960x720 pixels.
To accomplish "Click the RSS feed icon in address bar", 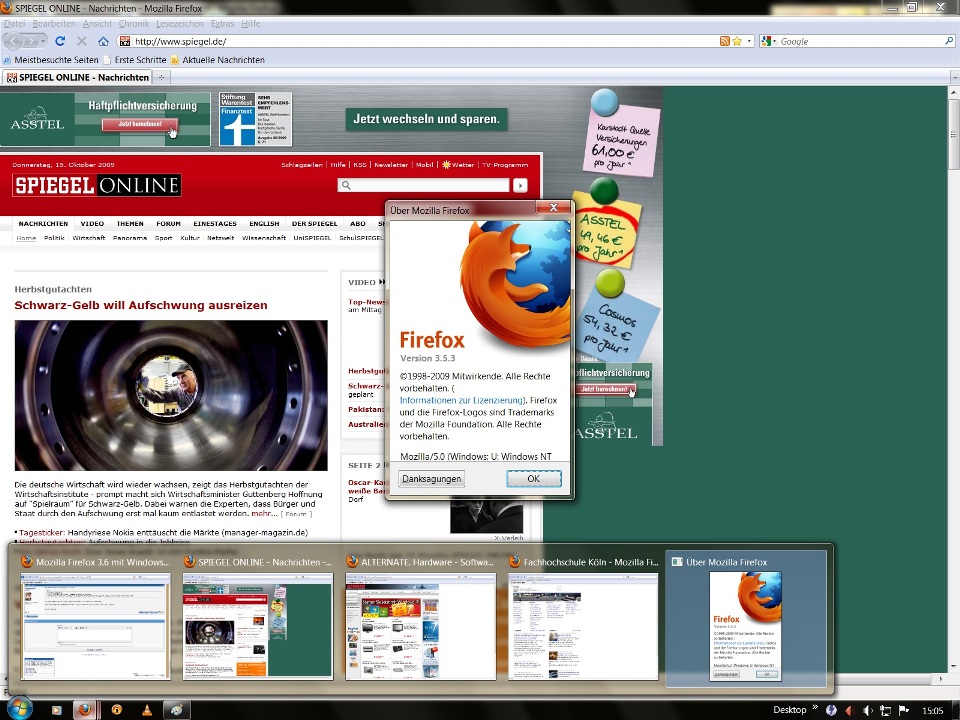I will 725,41.
